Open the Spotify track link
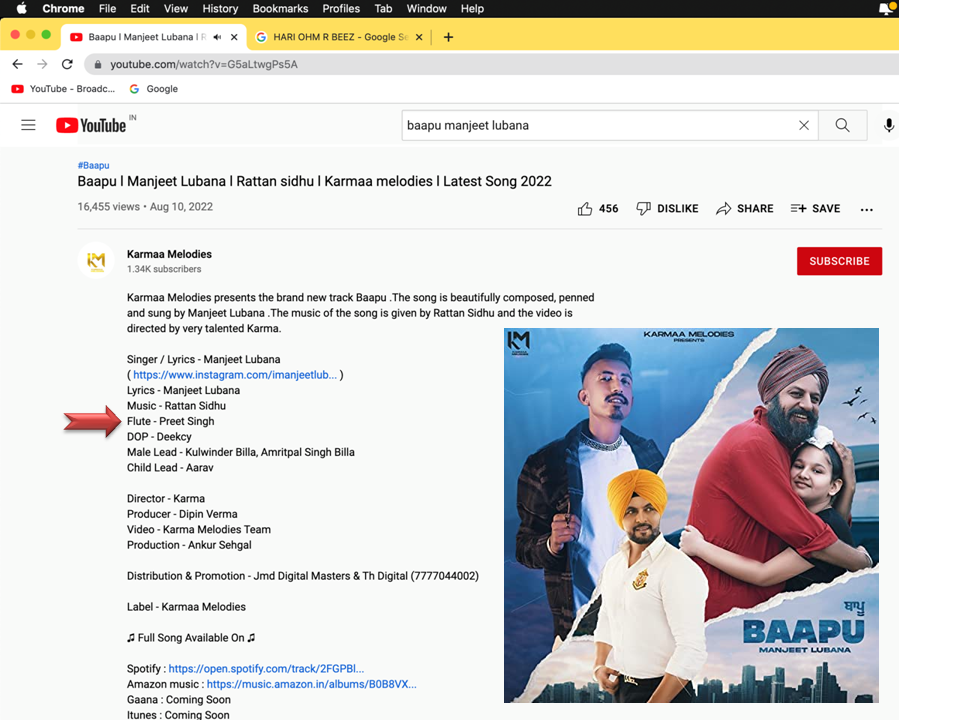The height and width of the screenshot is (720, 960). pyautogui.click(x=266, y=668)
